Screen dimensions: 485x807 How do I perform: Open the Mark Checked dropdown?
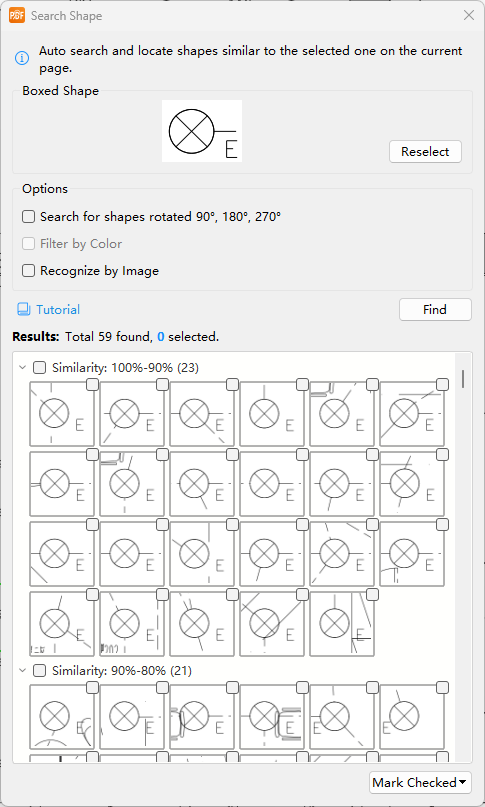click(x=420, y=783)
